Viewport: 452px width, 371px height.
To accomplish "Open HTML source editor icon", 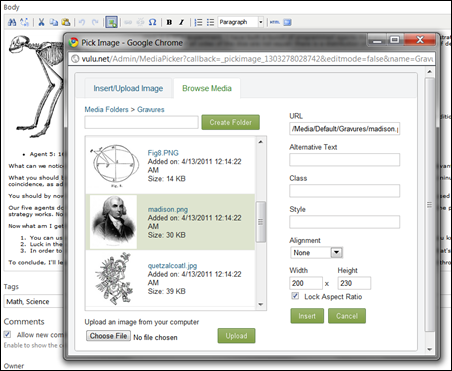I will coord(275,22).
